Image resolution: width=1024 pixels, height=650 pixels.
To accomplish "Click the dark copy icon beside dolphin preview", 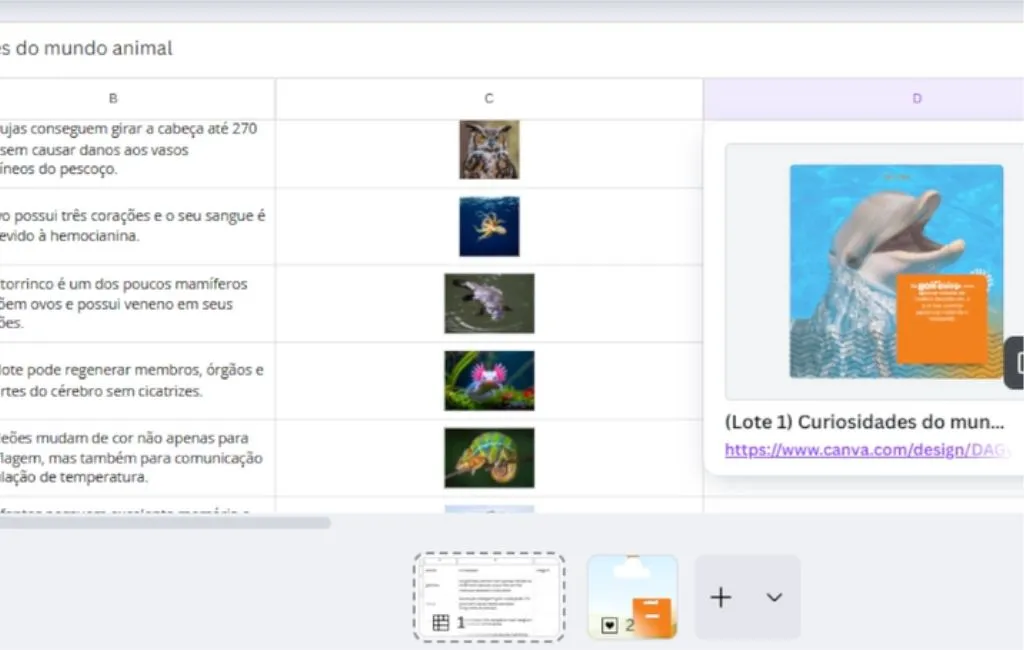I will (1015, 362).
